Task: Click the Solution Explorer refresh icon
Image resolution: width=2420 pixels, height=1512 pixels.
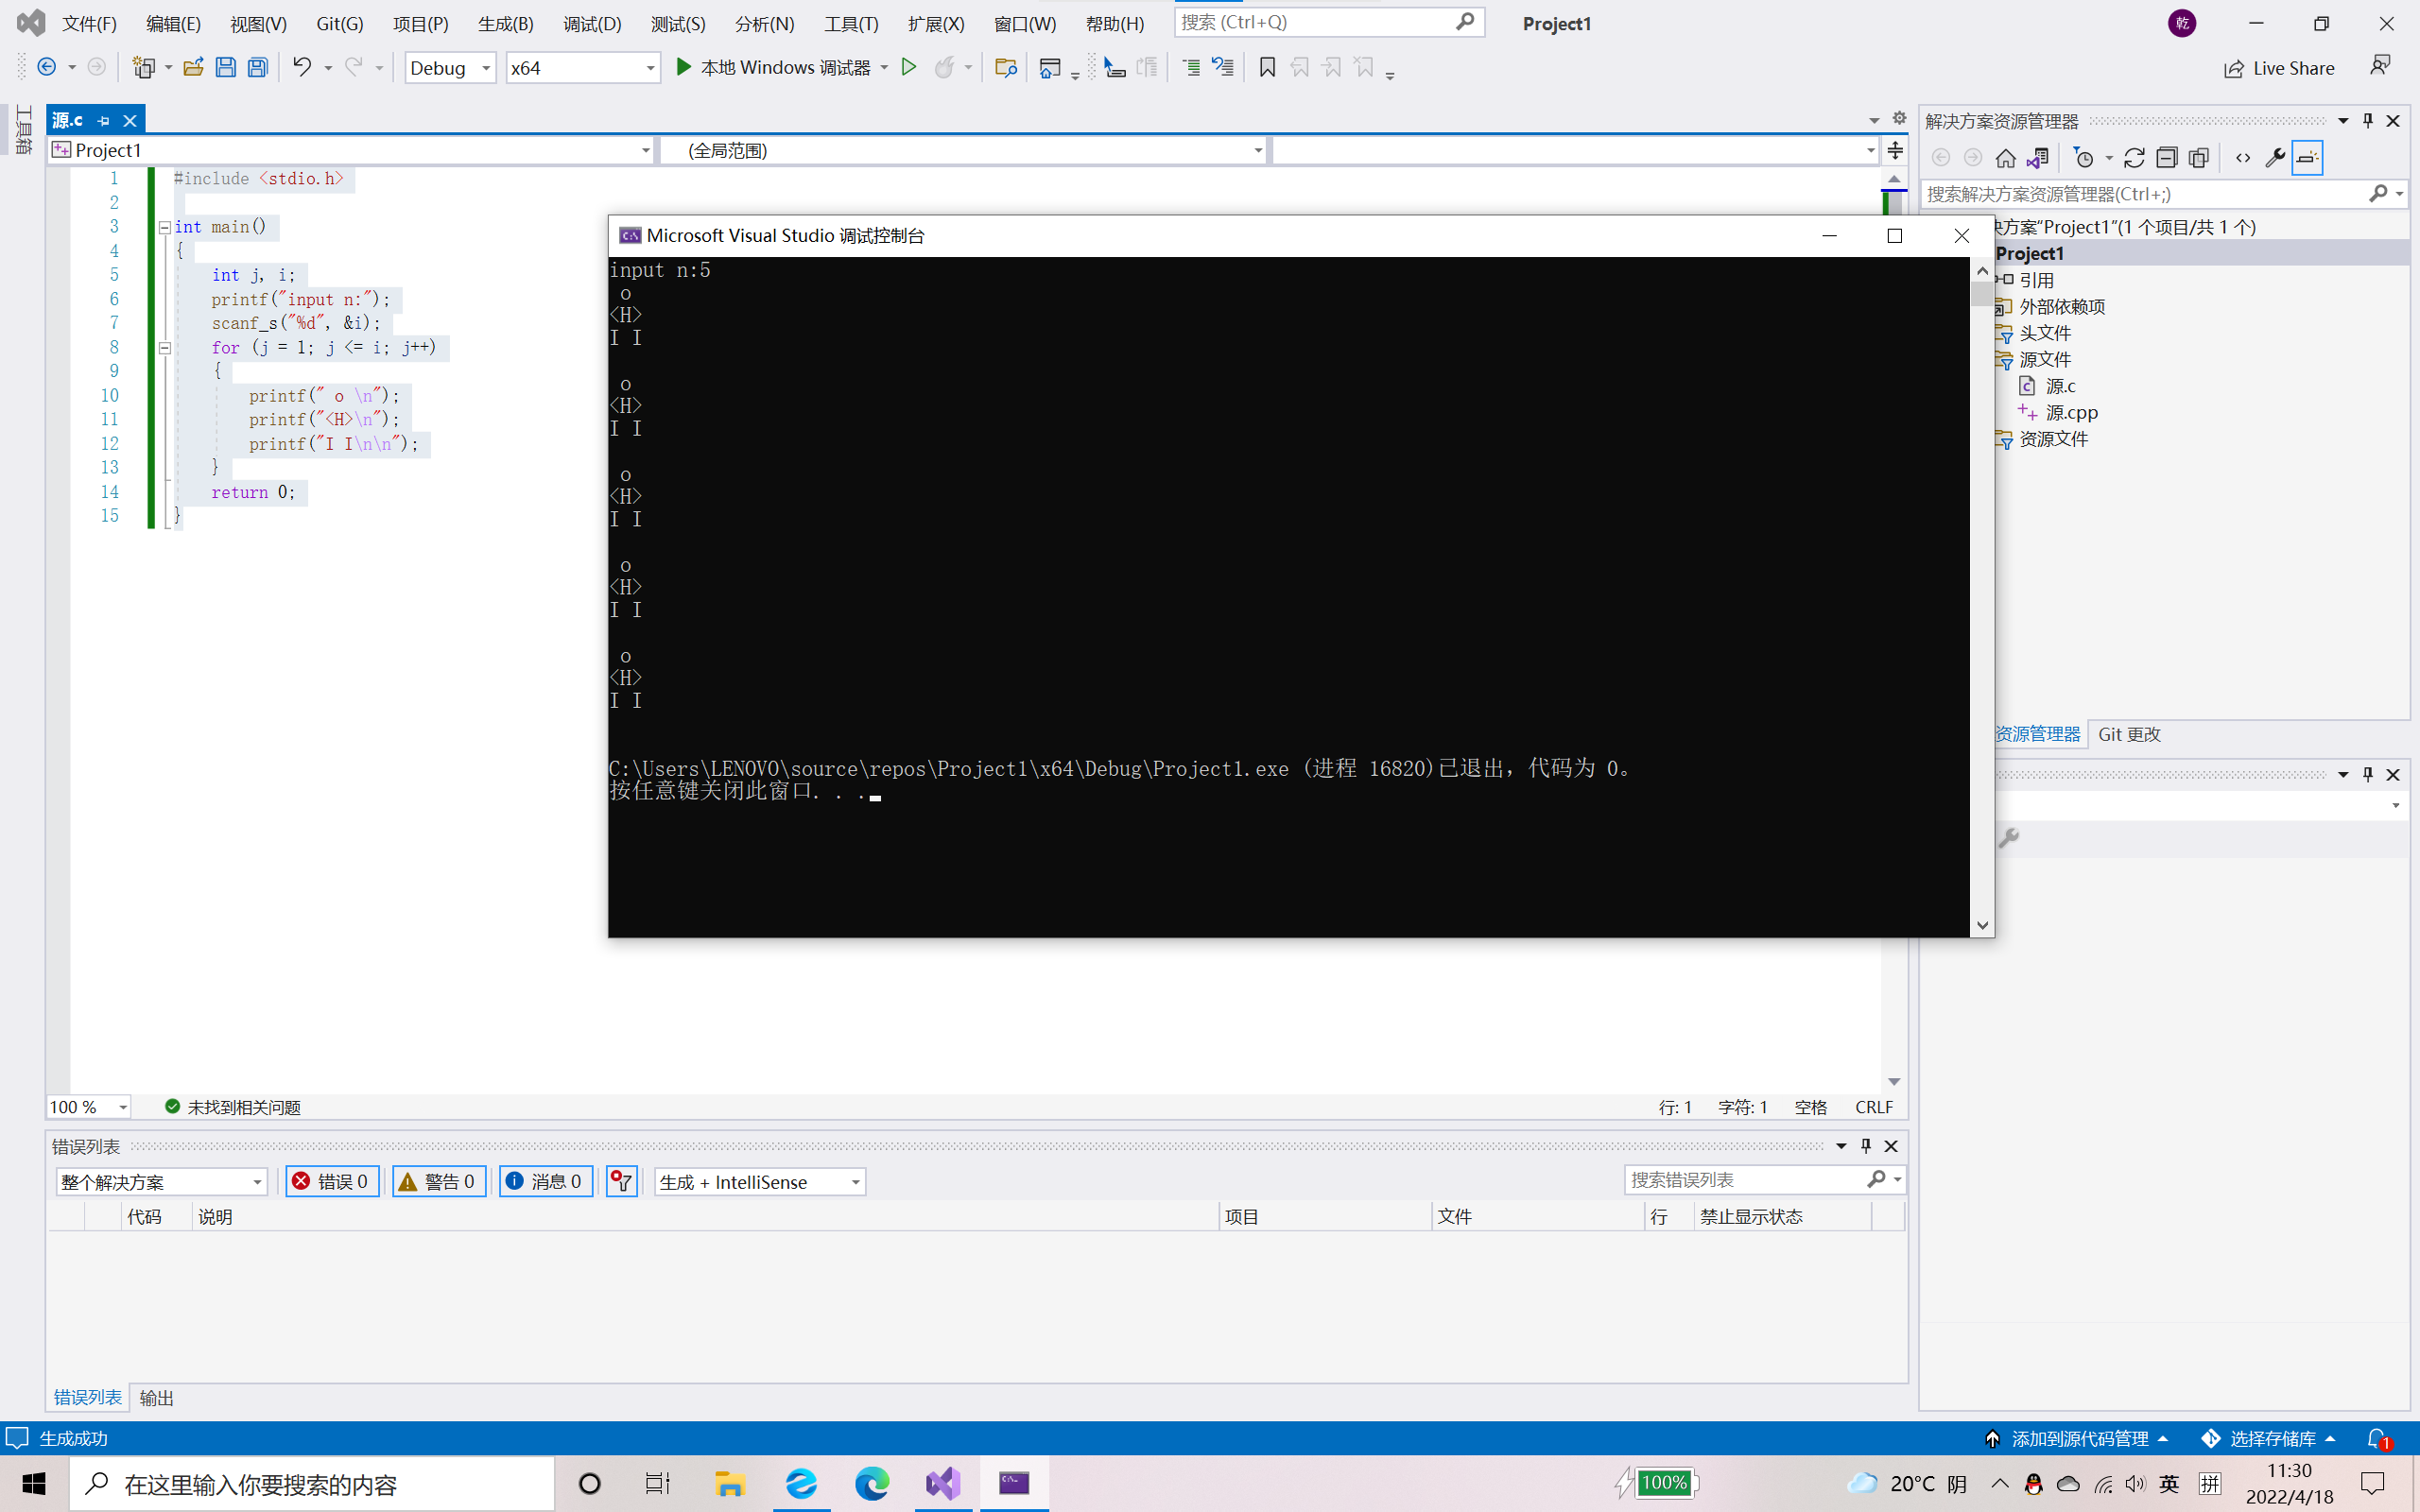Action: coord(2134,158)
